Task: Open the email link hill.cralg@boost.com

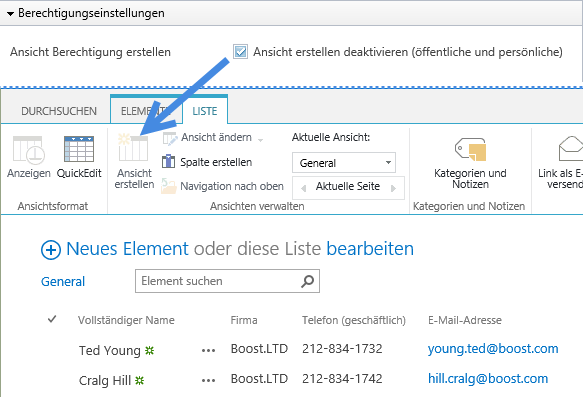Action: pos(488,378)
